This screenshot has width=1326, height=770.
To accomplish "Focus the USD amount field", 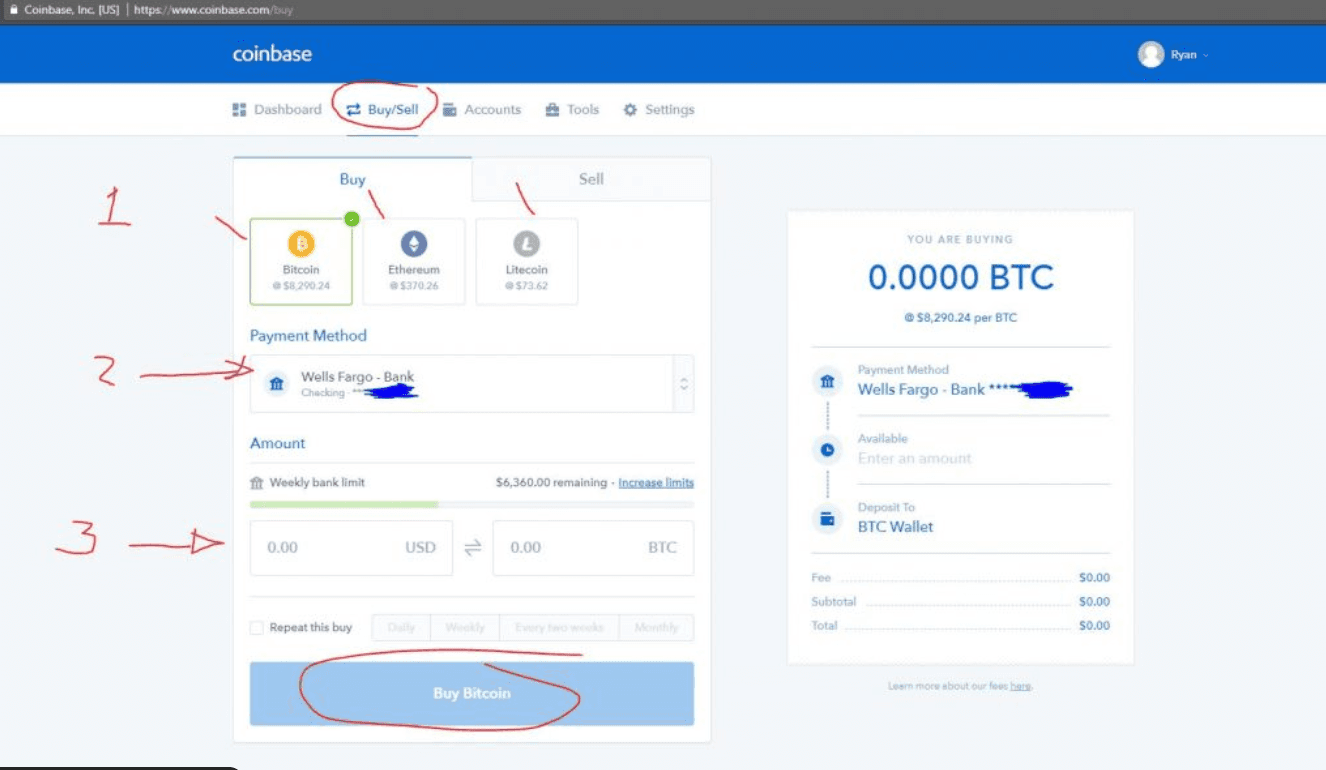I will coord(351,548).
